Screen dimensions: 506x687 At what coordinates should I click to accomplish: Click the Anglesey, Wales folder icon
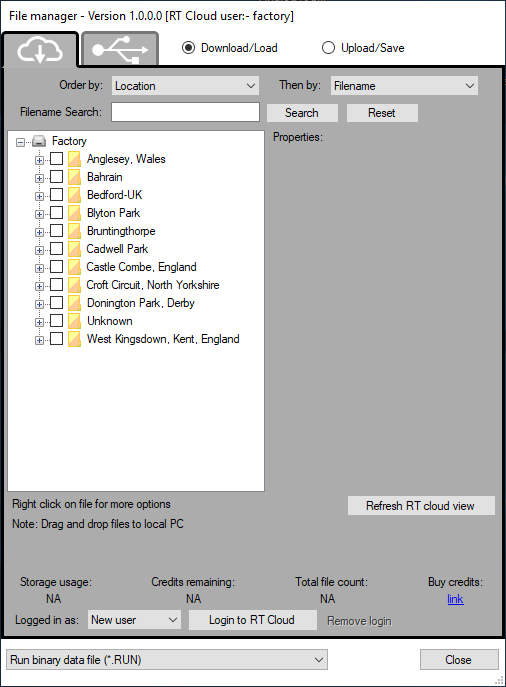[74, 159]
